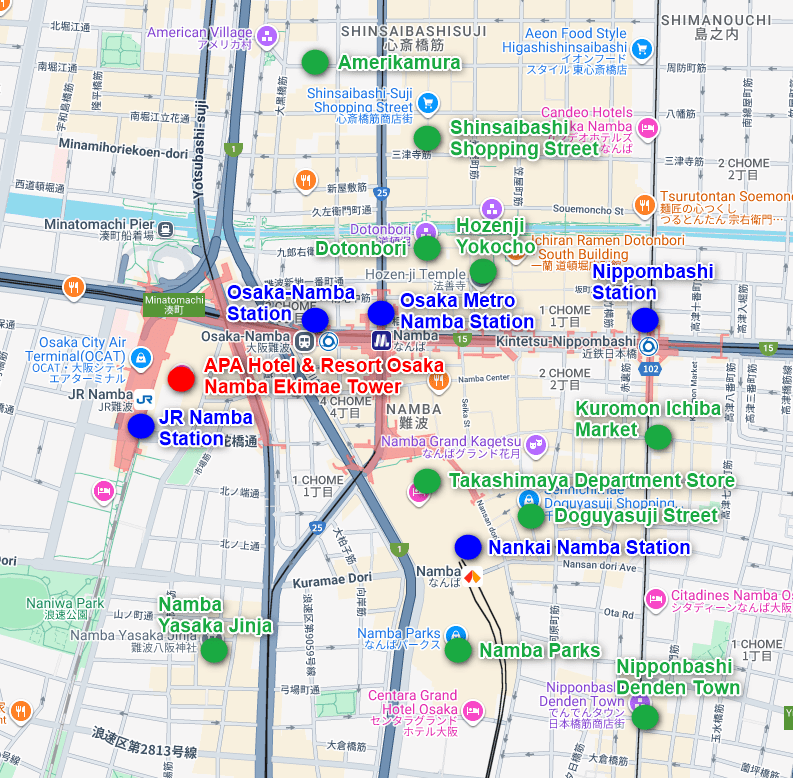Click the Tsurutontan Soemoncho restaurant pin
This screenshot has height=778, width=793.
tap(644, 206)
